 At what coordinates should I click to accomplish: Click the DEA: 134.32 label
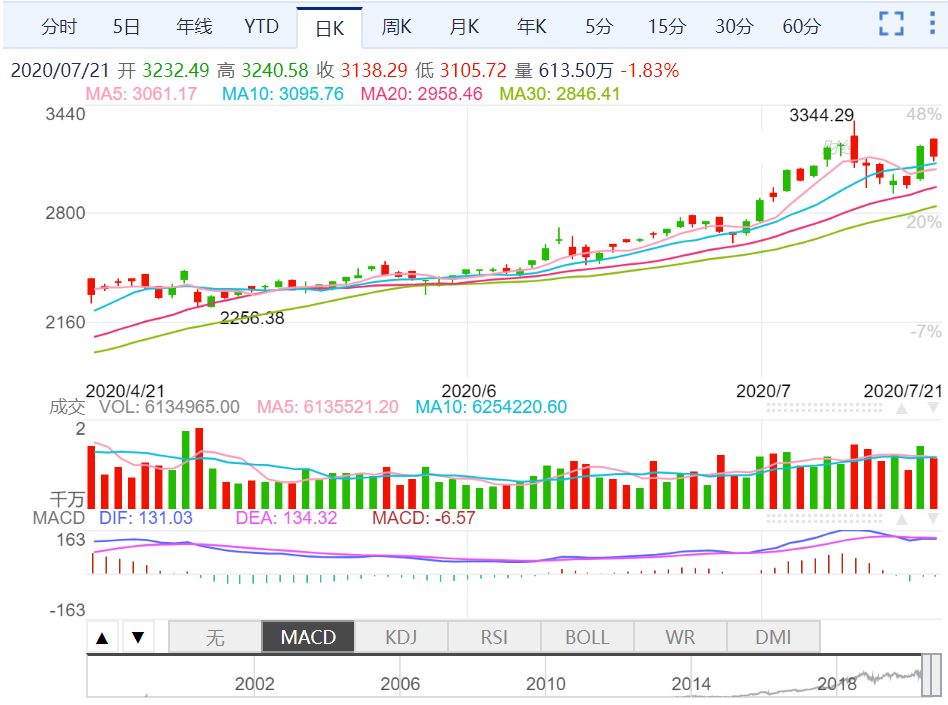point(286,518)
